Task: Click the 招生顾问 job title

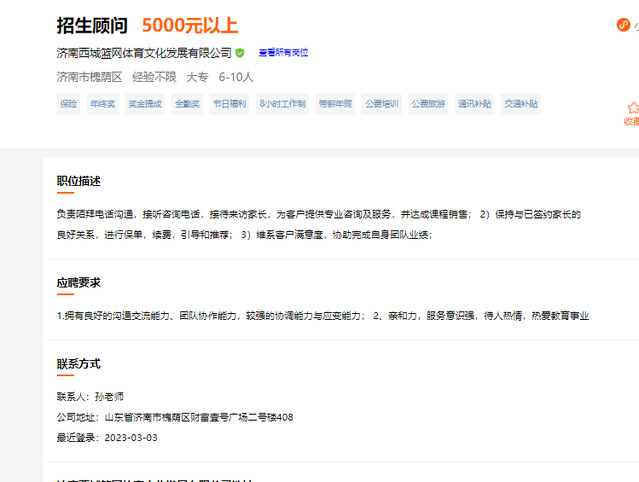Action: (92, 25)
